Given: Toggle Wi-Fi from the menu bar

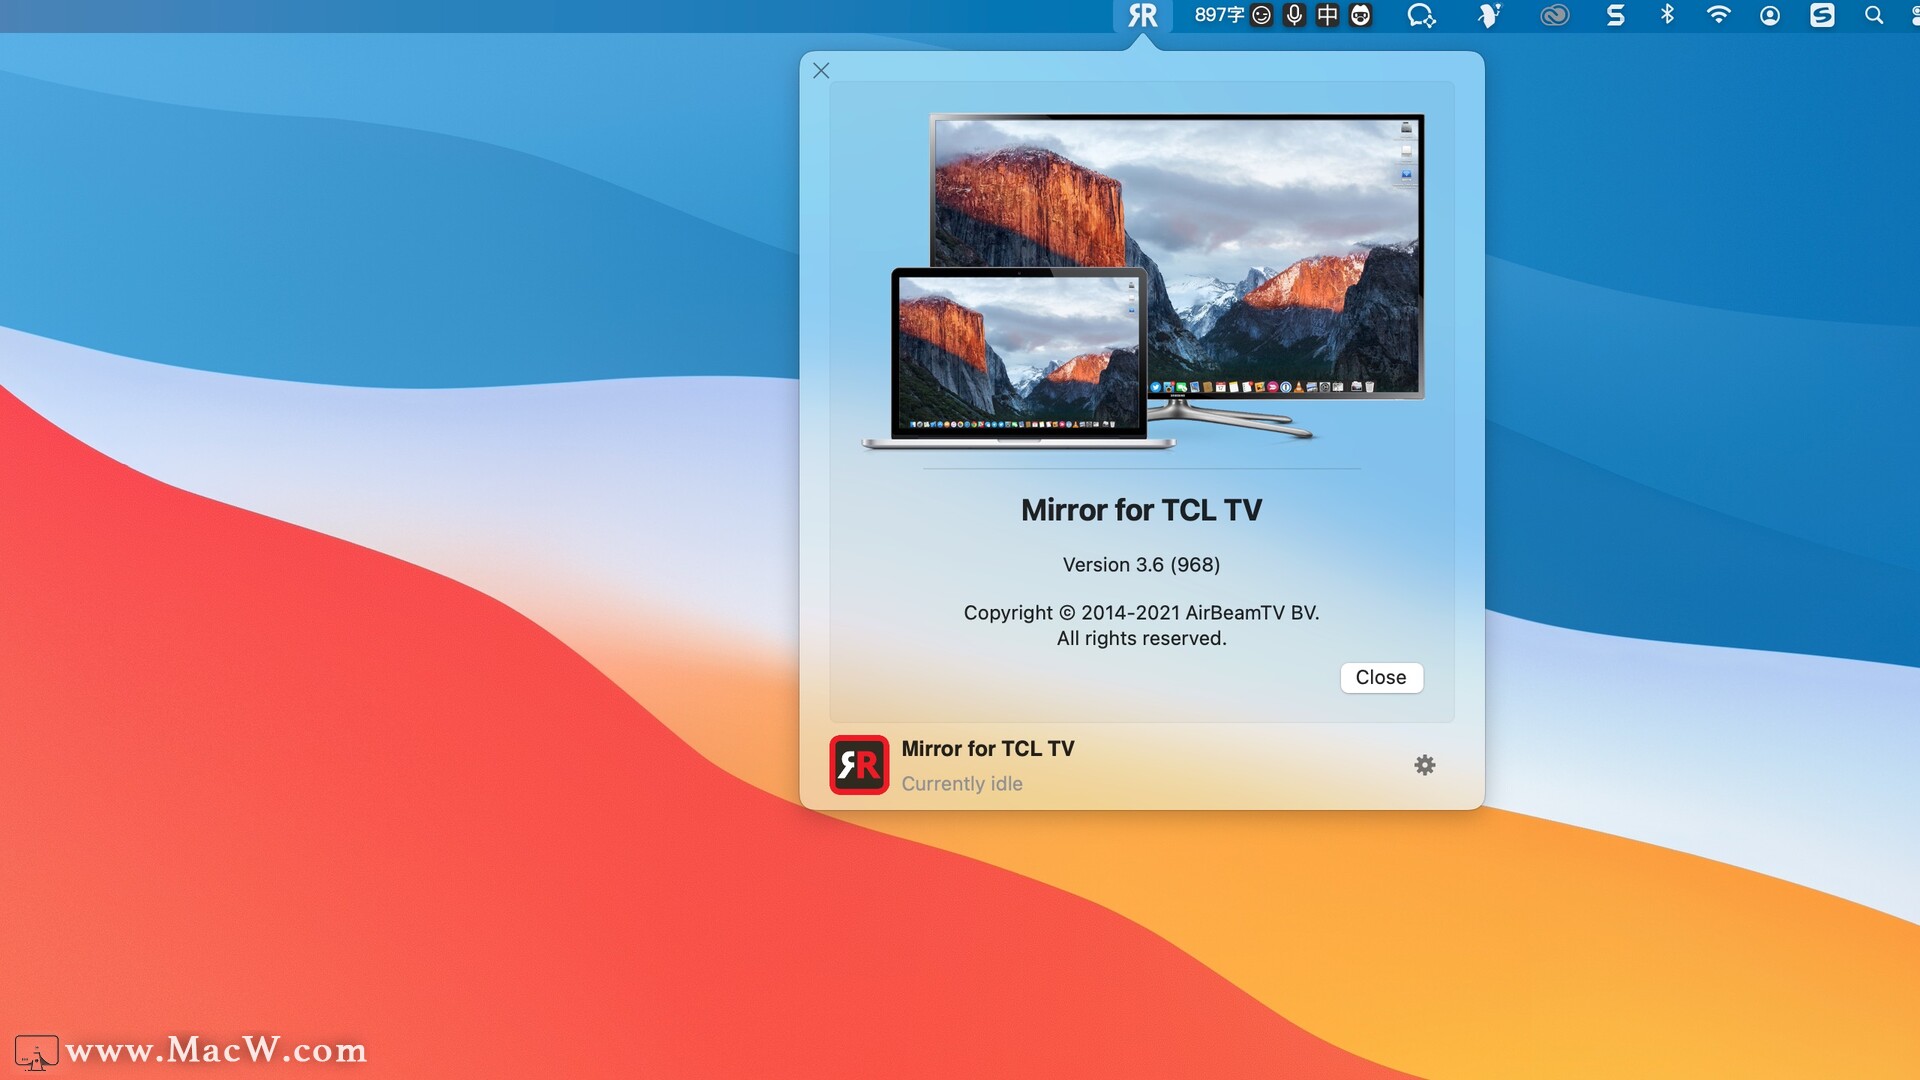Looking at the screenshot, I should point(1719,15).
